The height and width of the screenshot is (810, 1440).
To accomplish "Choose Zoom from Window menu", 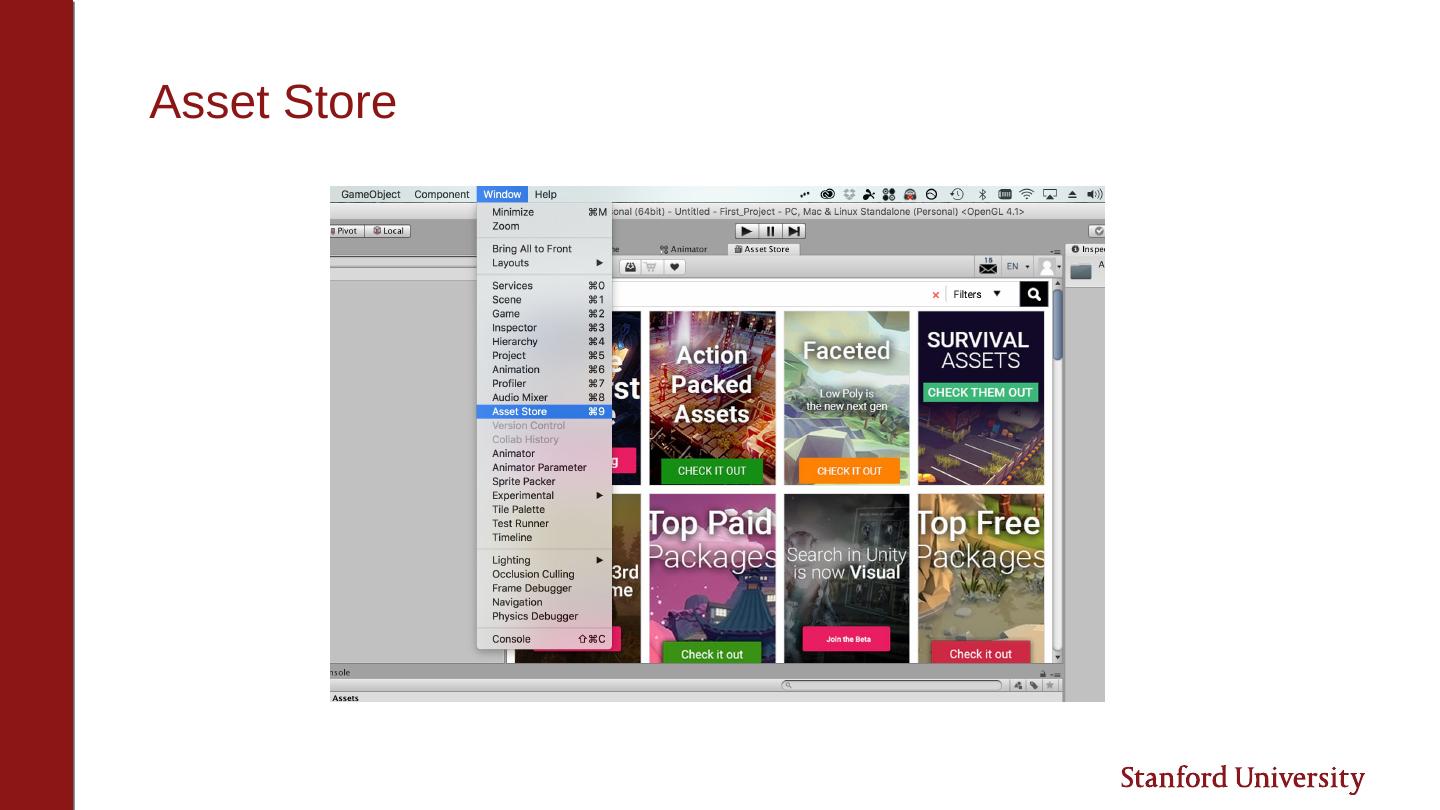I will (x=544, y=226).
